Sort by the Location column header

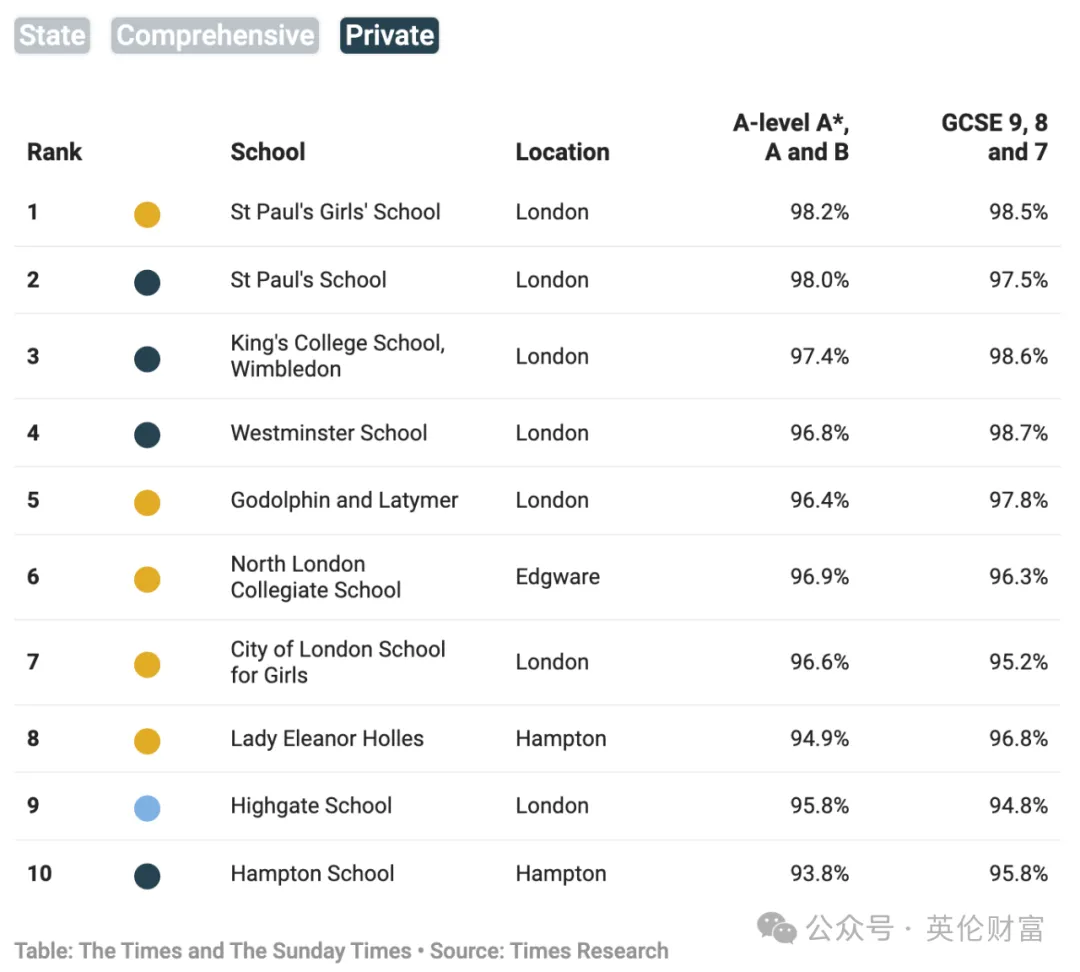pyautogui.click(x=563, y=152)
